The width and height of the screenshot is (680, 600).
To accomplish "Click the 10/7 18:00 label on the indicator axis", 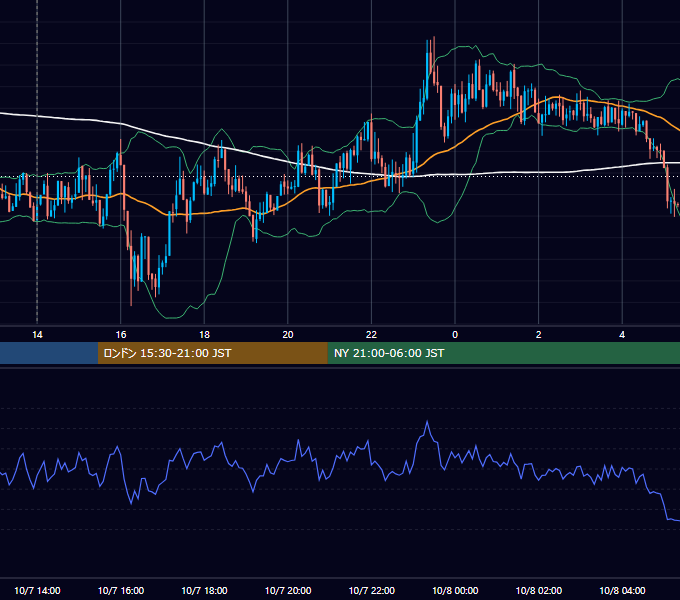I will point(204,590).
